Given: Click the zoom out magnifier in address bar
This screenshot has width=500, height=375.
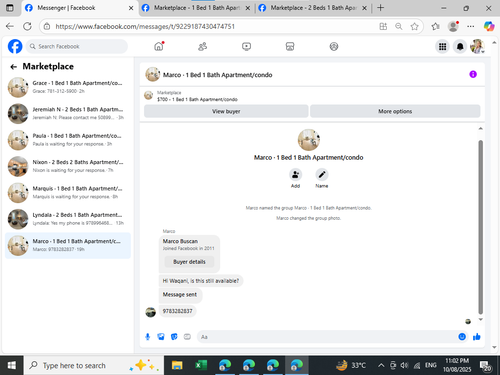Looking at the screenshot, I should pyautogui.click(x=399, y=26).
